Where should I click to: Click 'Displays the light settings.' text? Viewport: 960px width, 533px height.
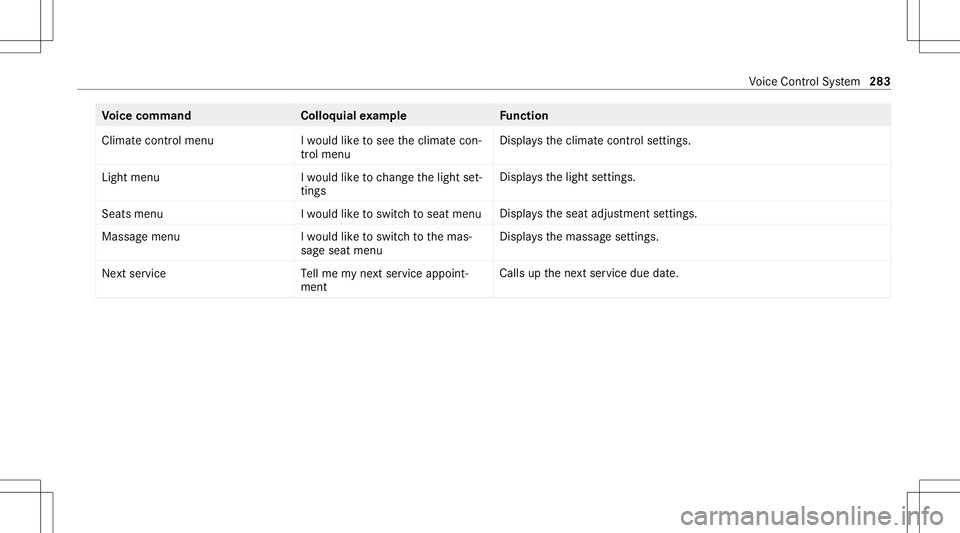pyautogui.click(x=568, y=177)
